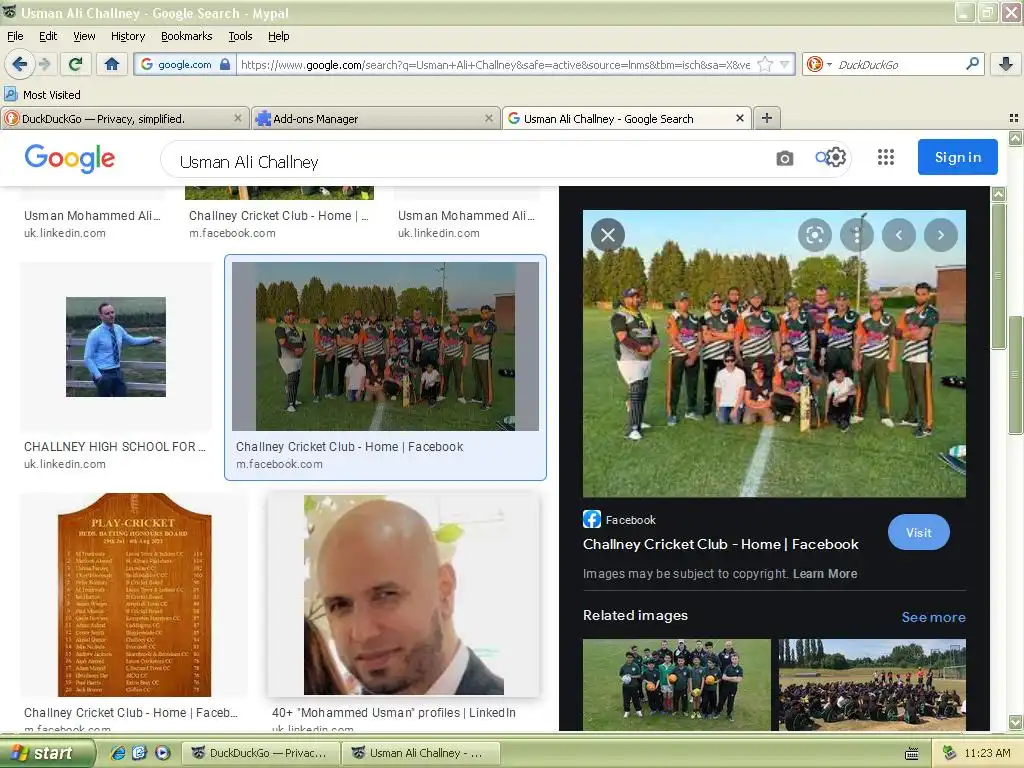Click the forward navigation arrow

coord(44,64)
